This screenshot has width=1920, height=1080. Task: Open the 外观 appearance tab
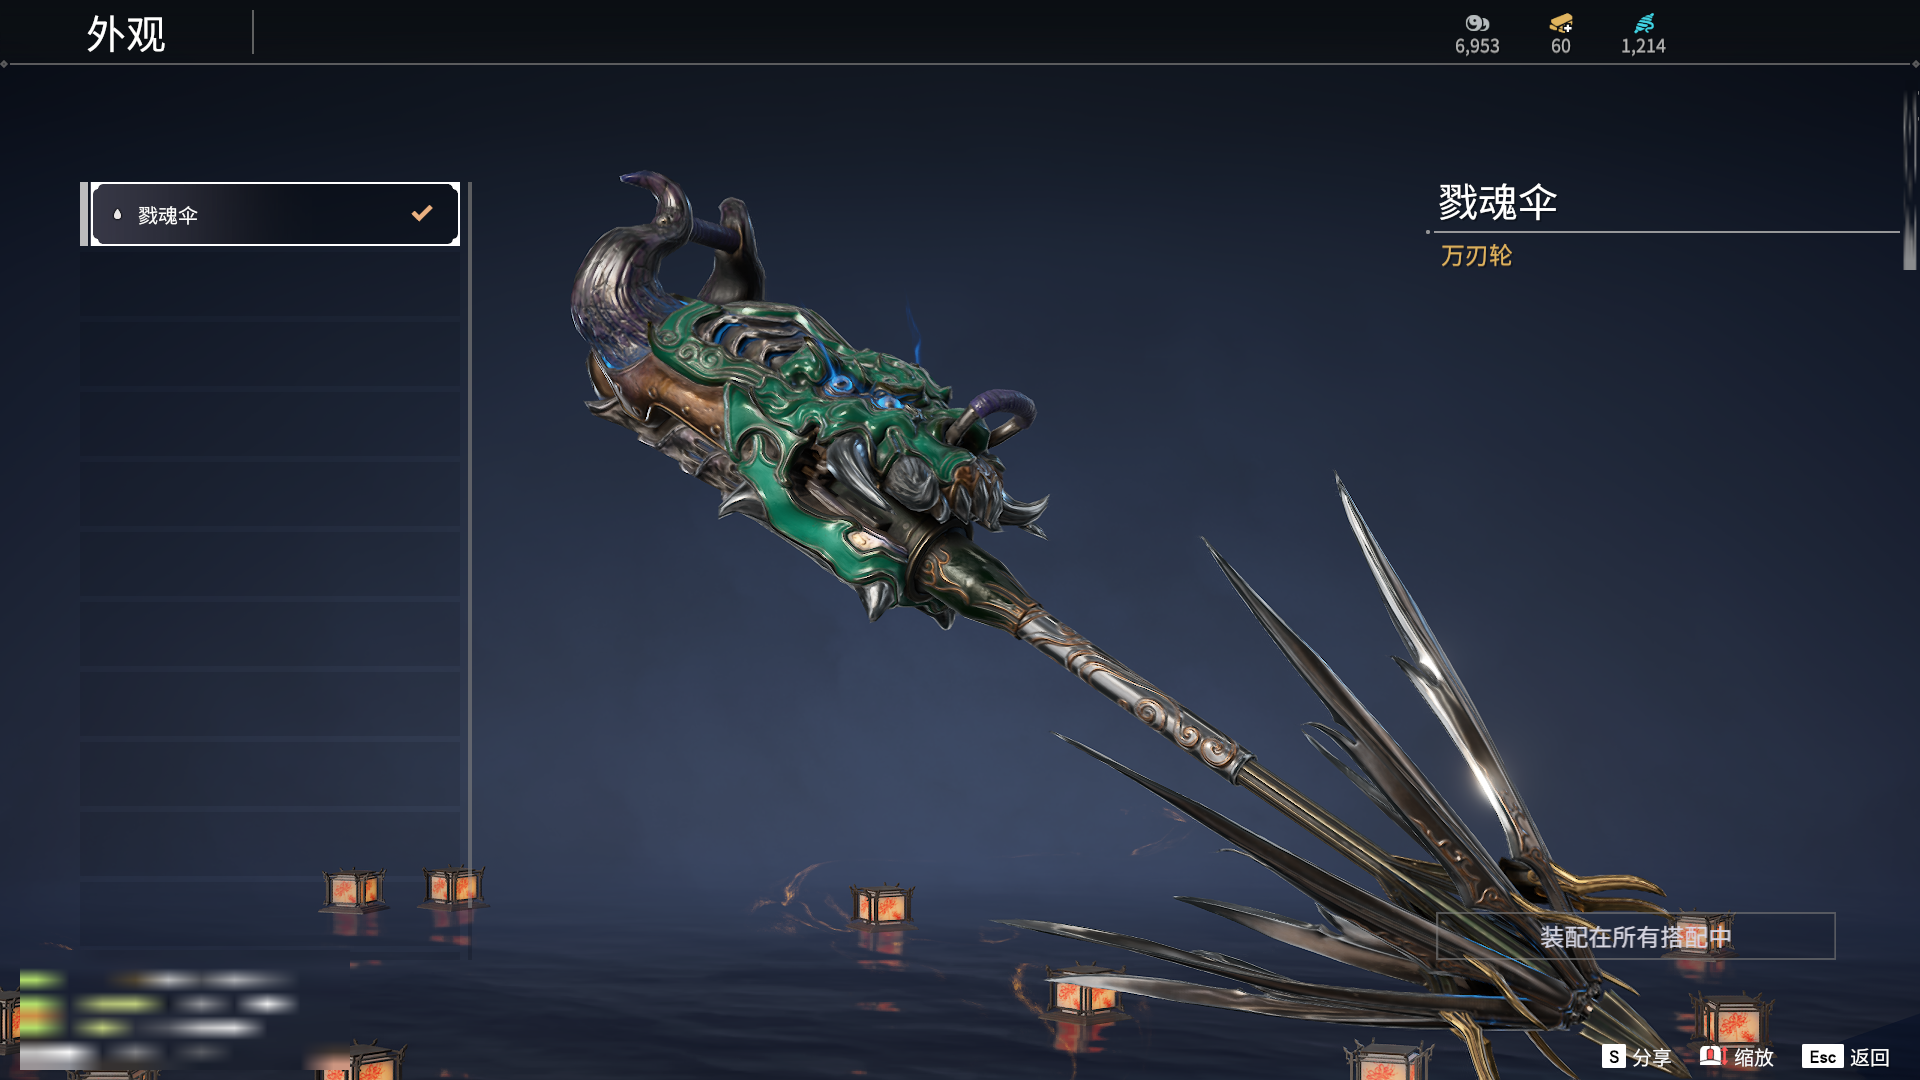pos(126,34)
